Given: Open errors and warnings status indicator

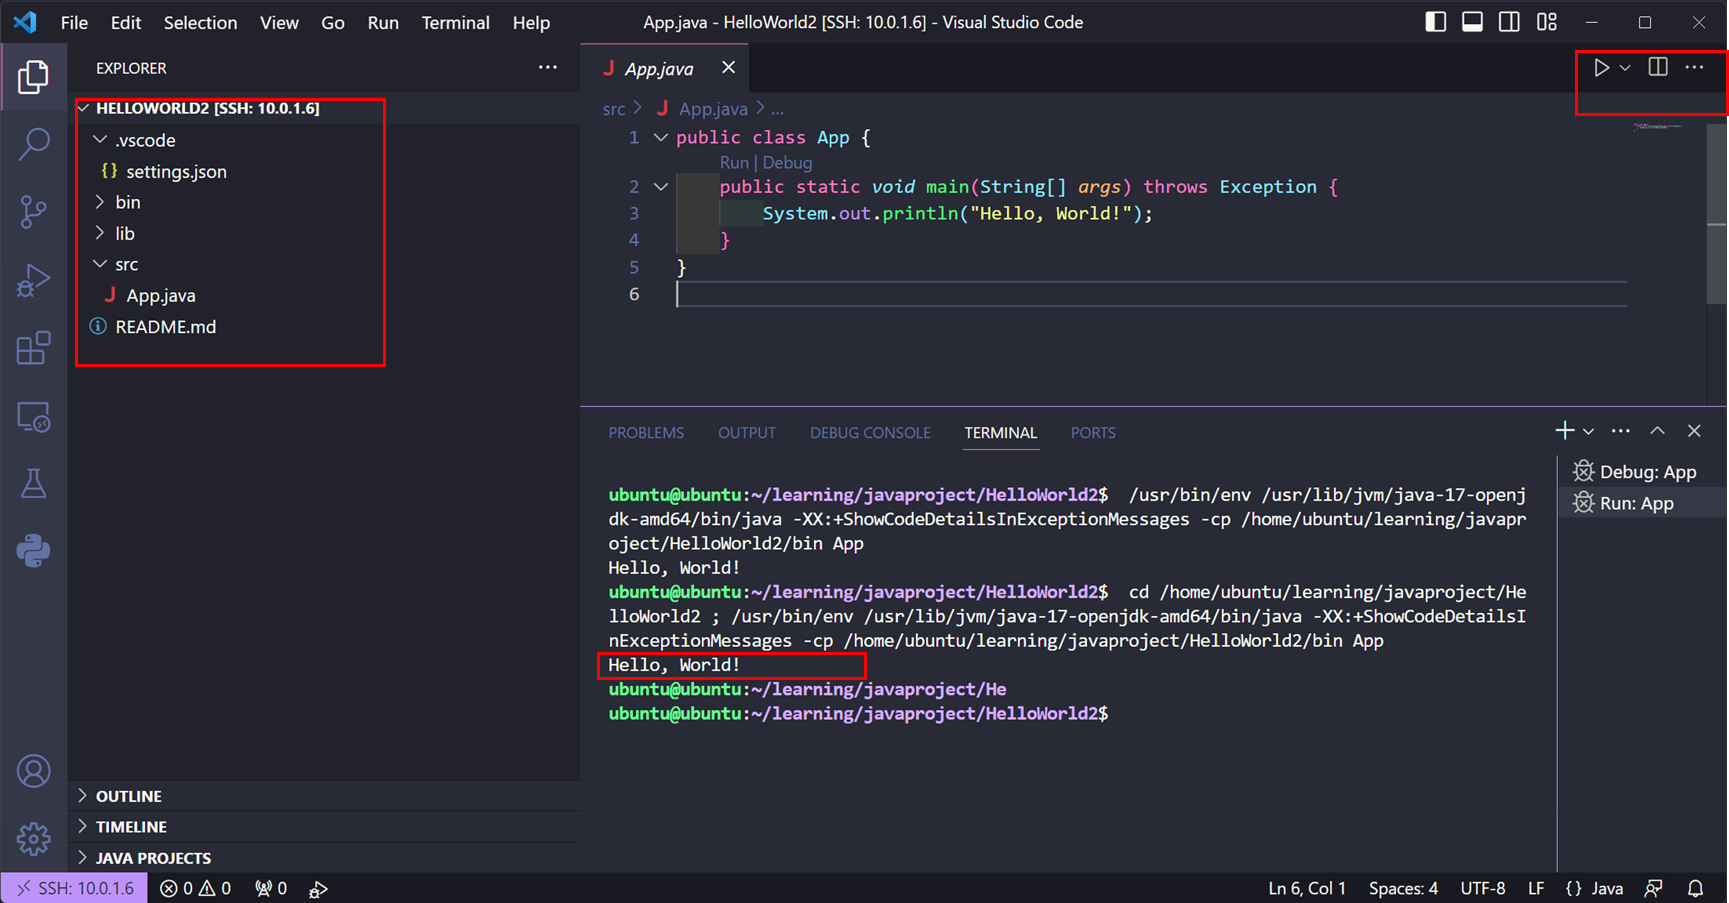Looking at the screenshot, I should 196,888.
